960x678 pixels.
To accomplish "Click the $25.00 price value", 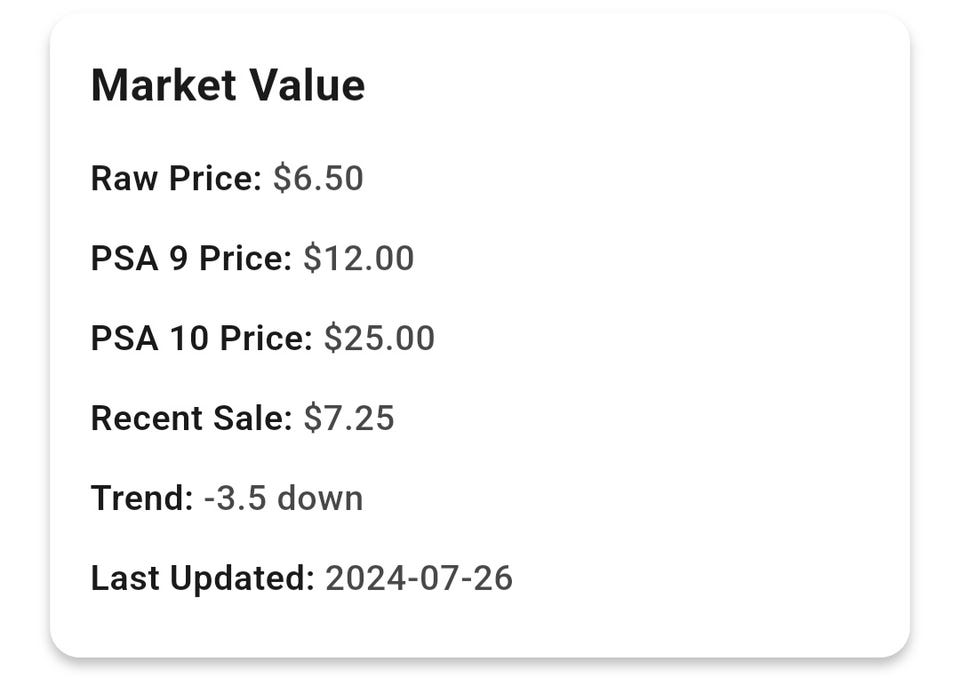I will click(x=379, y=338).
